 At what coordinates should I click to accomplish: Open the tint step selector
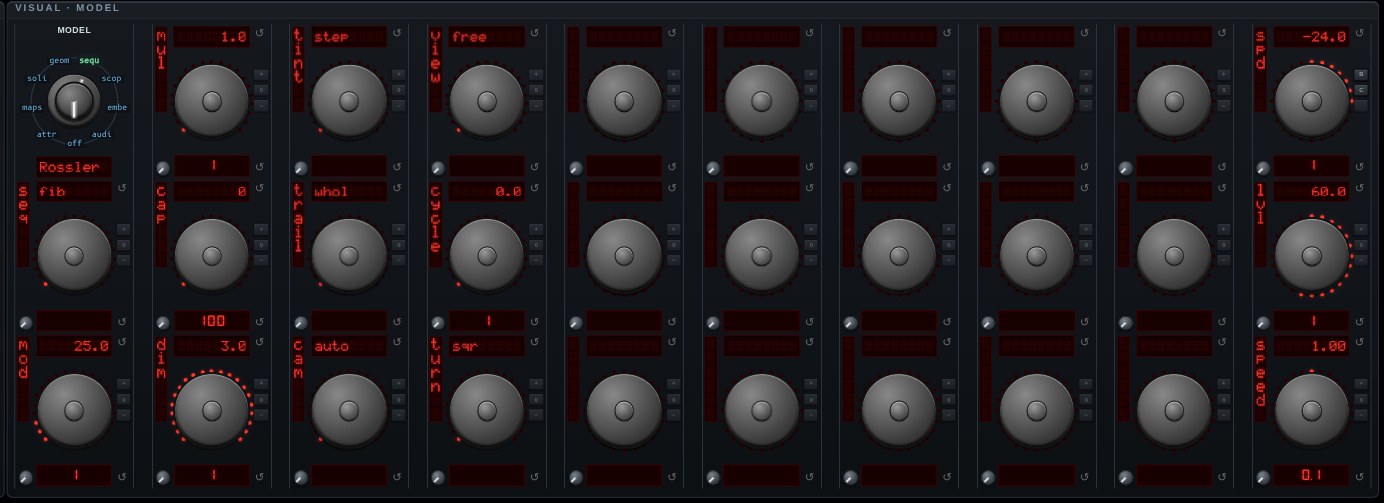[x=349, y=37]
